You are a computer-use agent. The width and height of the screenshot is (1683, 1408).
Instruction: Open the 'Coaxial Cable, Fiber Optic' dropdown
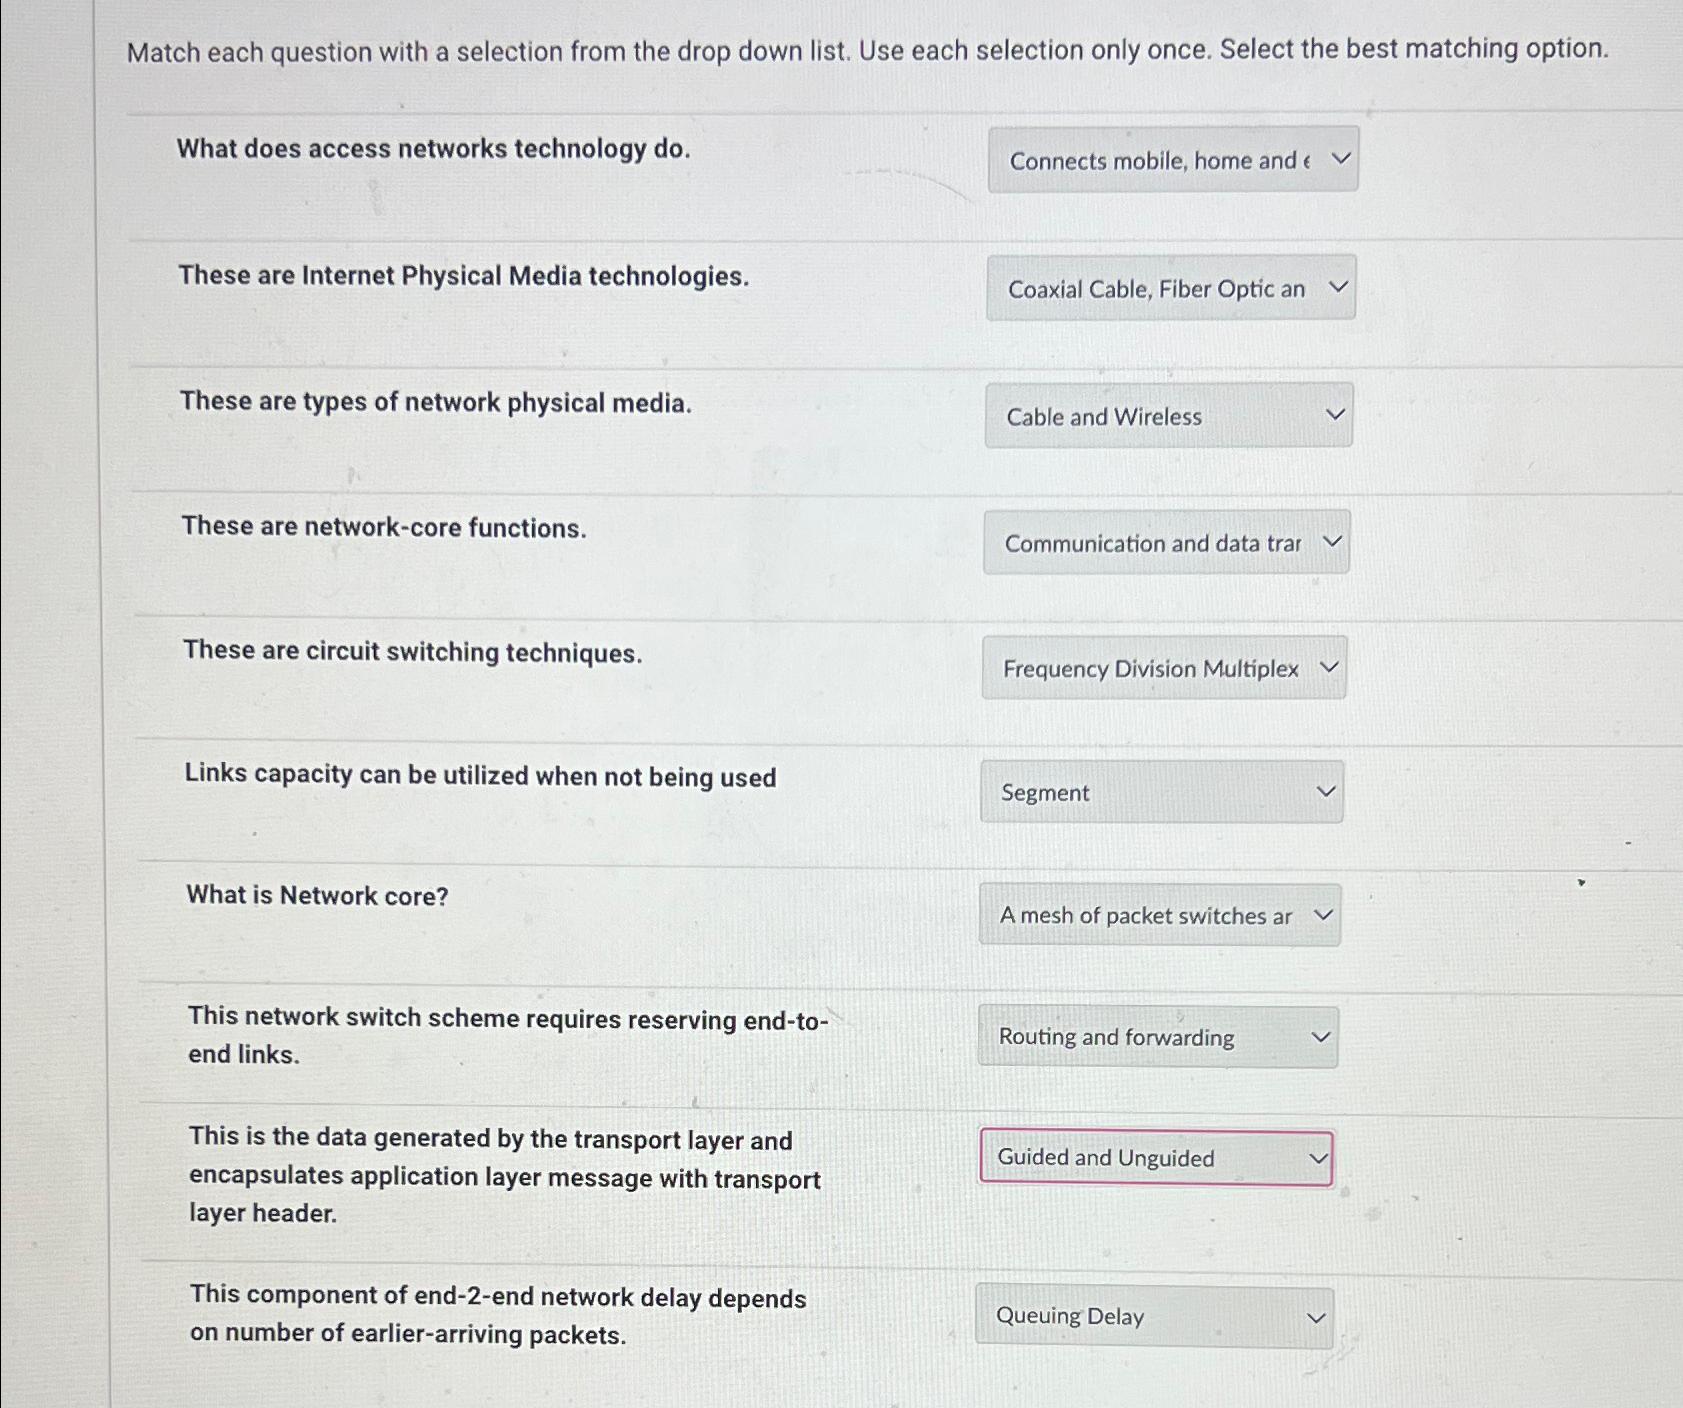pos(1170,288)
